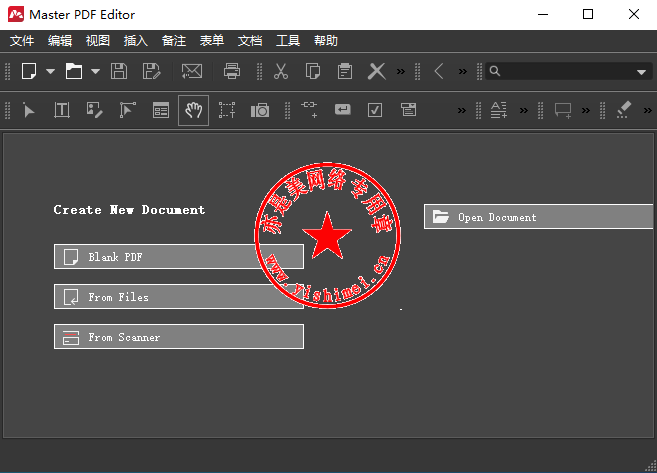This screenshot has width=657, height=473.
Task: Open the 帮助 menu
Action: 326,41
